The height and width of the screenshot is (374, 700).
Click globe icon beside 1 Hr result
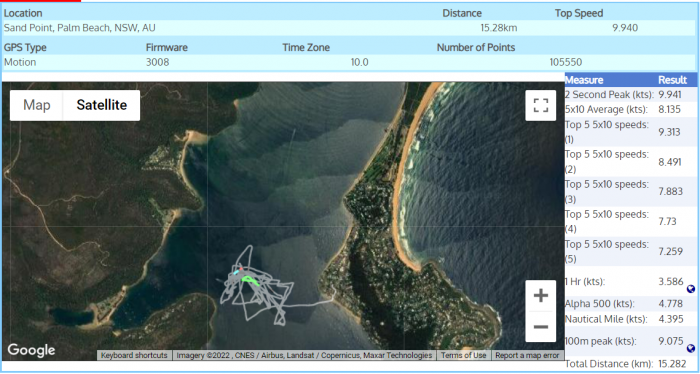click(x=691, y=289)
